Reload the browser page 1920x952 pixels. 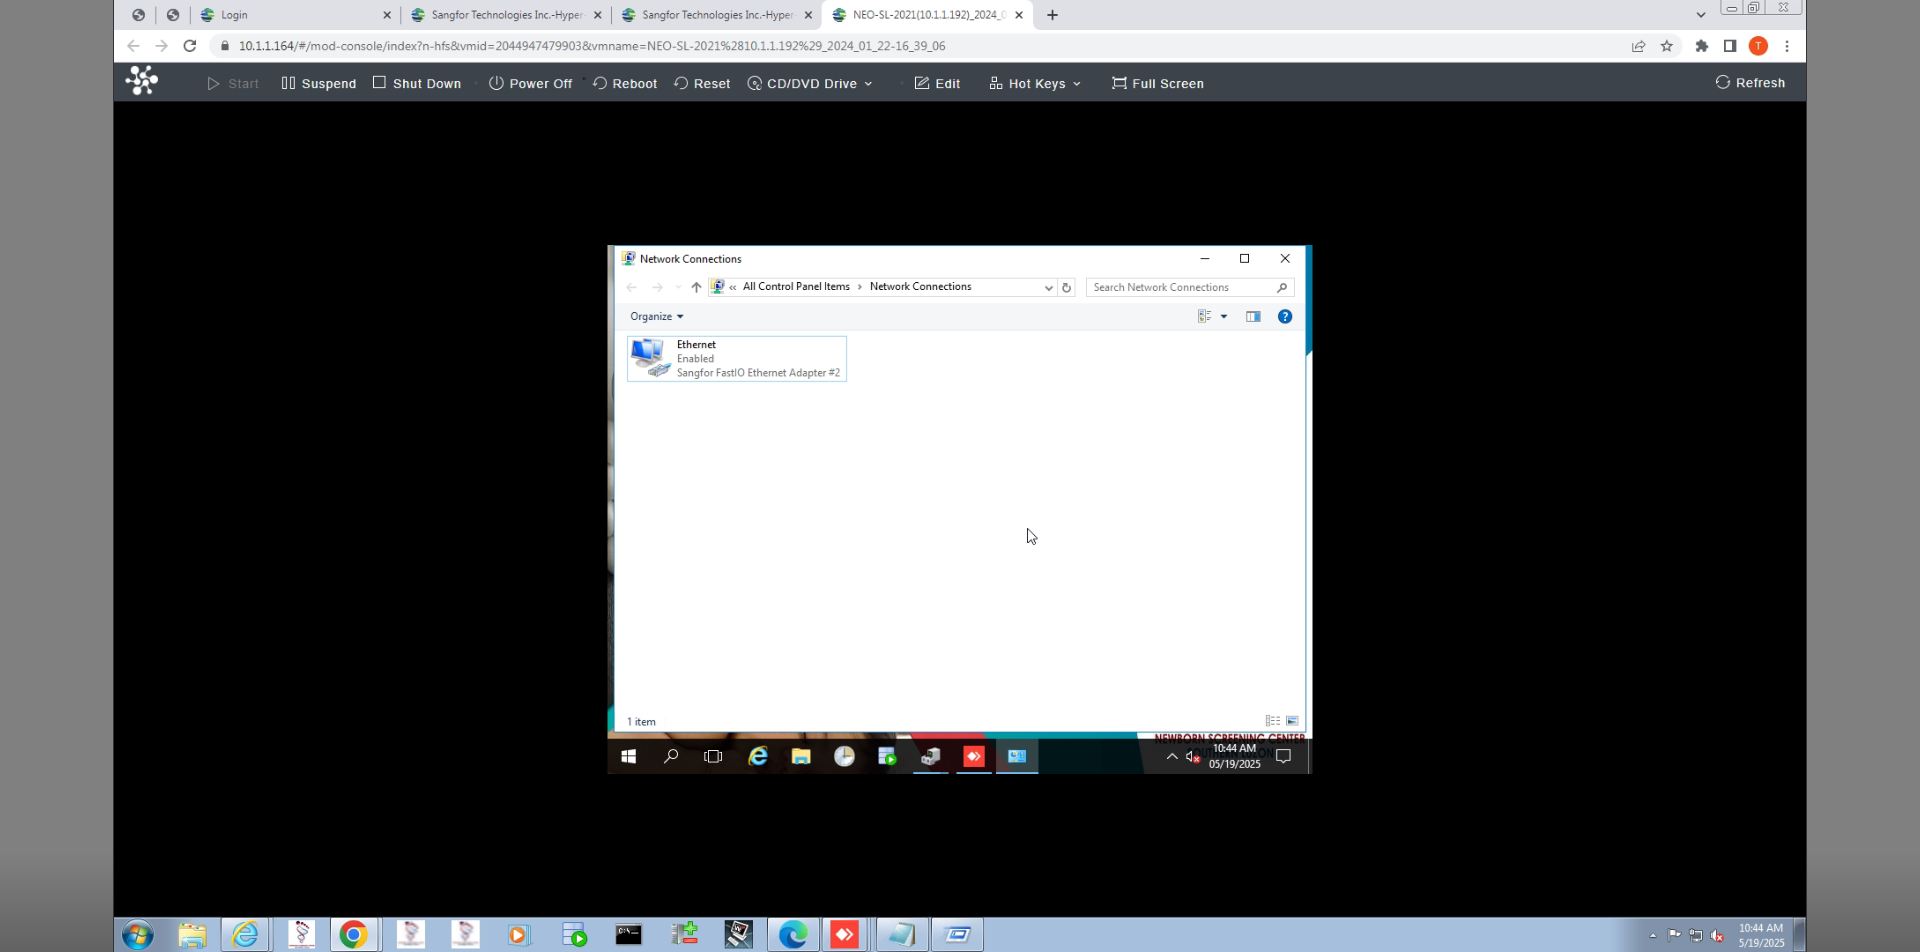click(190, 46)
